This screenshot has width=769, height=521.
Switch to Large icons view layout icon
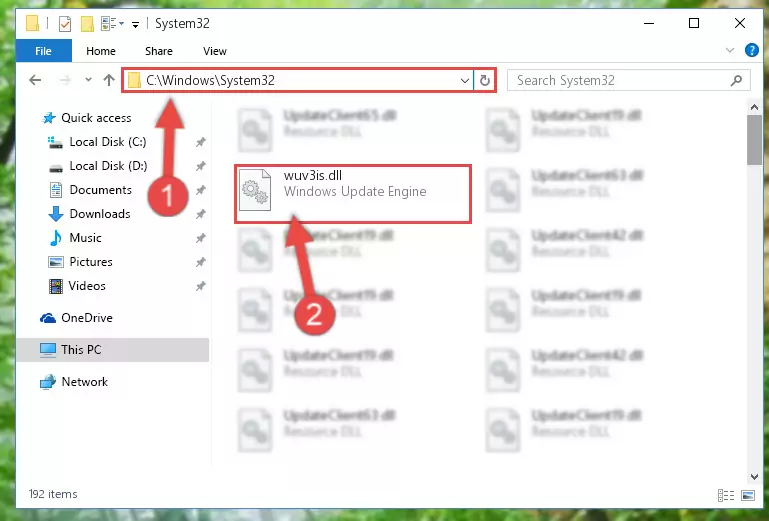(x=748, y=495)
